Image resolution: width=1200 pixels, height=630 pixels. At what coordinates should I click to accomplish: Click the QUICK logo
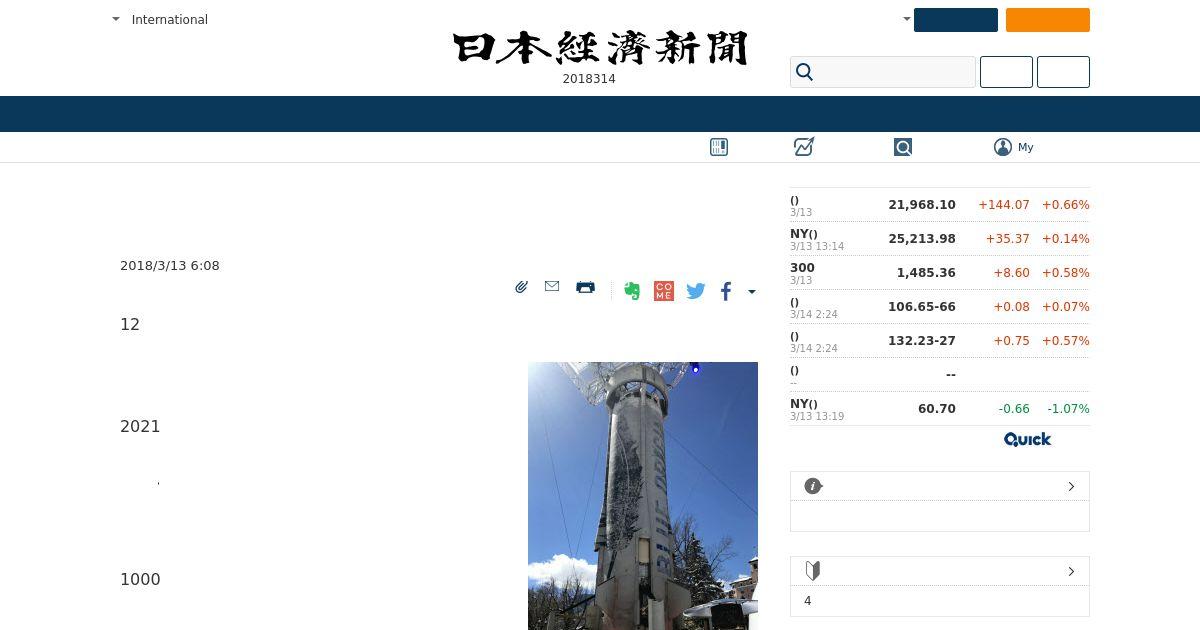point(1028,439)
